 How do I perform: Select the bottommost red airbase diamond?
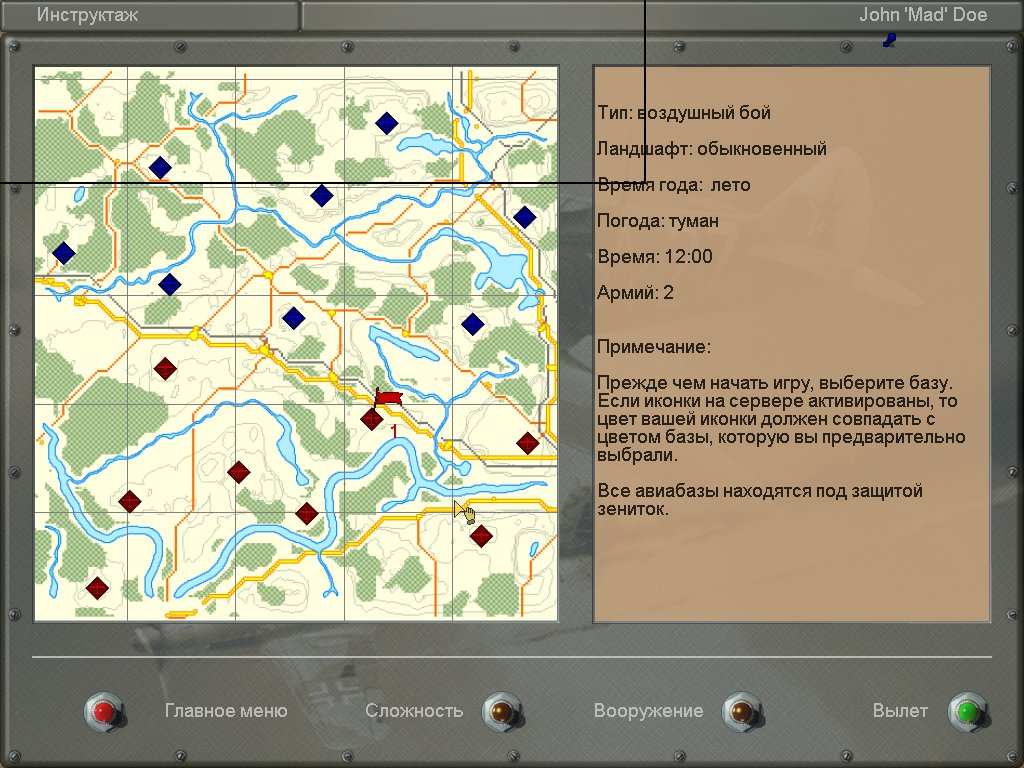97,588
